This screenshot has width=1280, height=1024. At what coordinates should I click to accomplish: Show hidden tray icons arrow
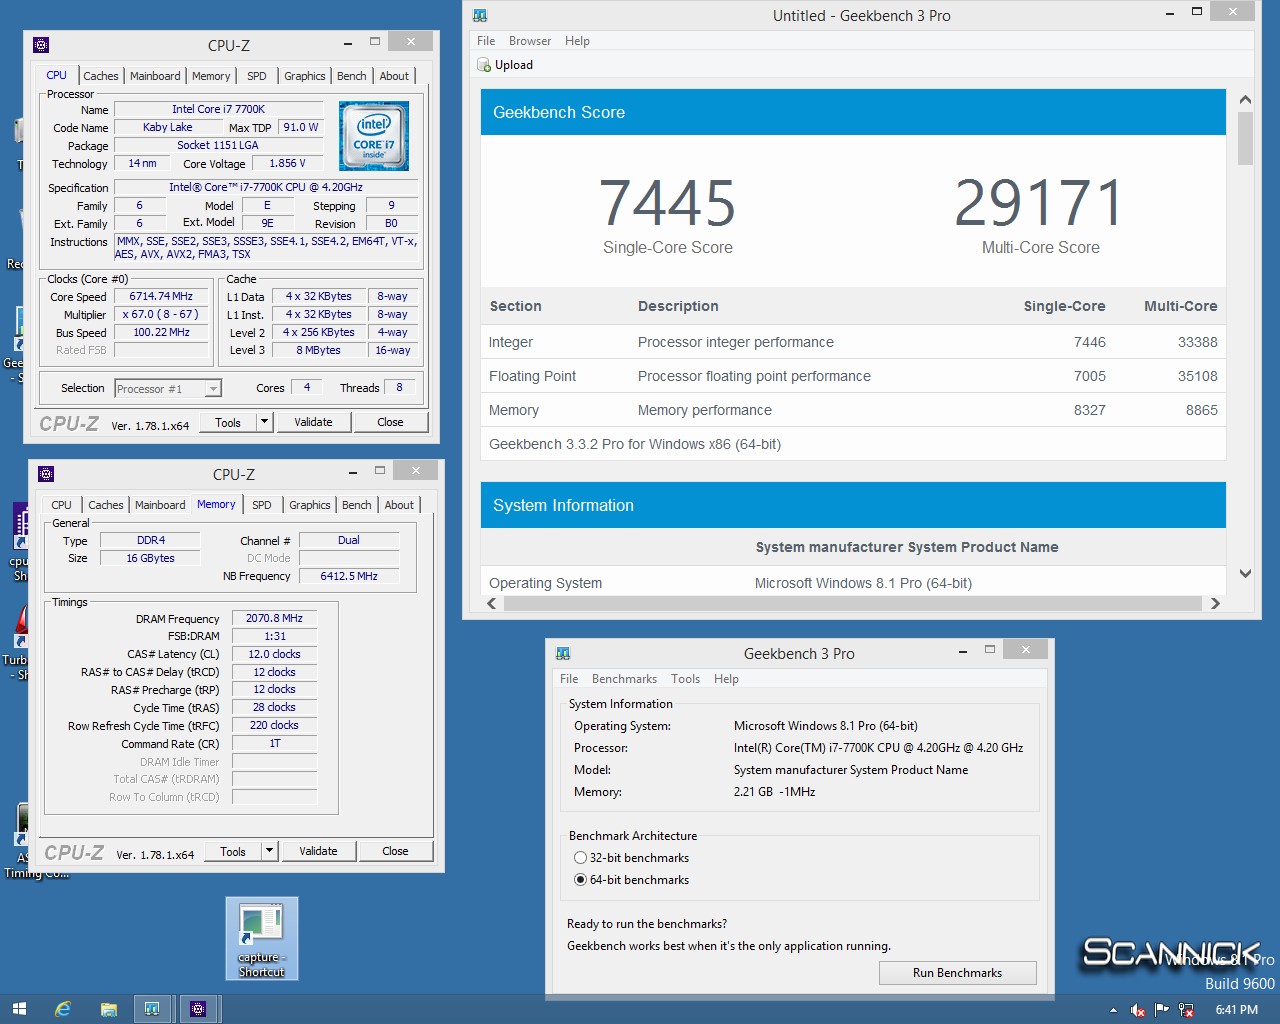click(1114, 1010)
